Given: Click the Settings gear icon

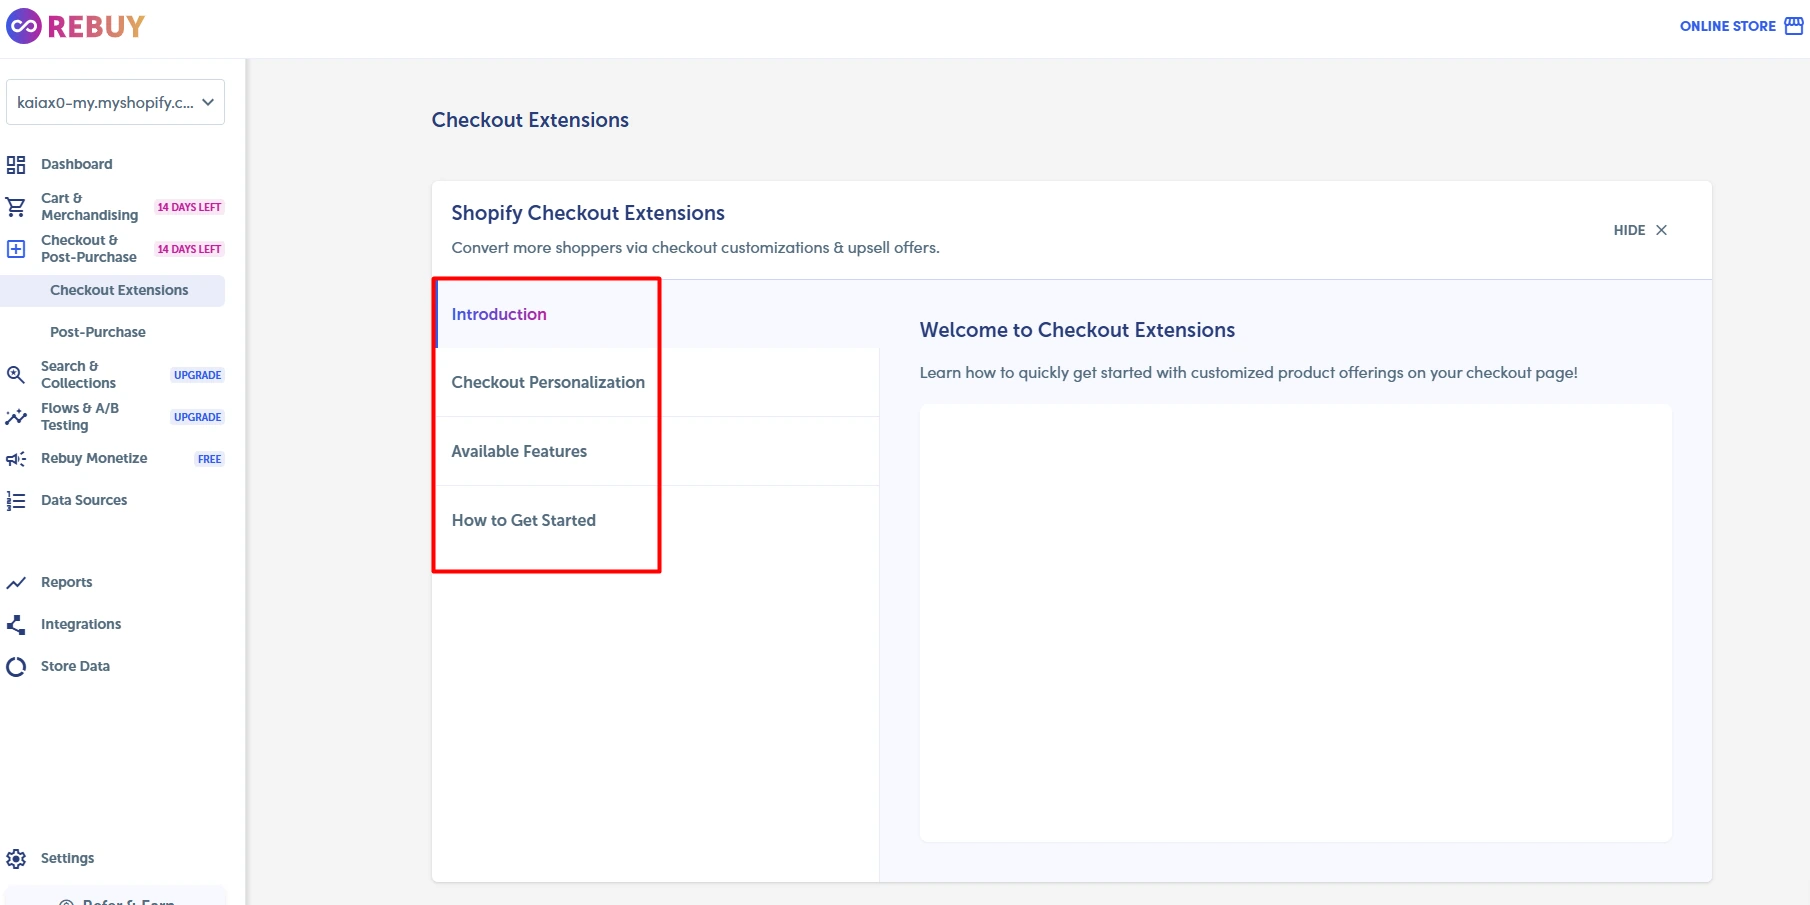Looking at the screenshot, I should tap(16, 859).
